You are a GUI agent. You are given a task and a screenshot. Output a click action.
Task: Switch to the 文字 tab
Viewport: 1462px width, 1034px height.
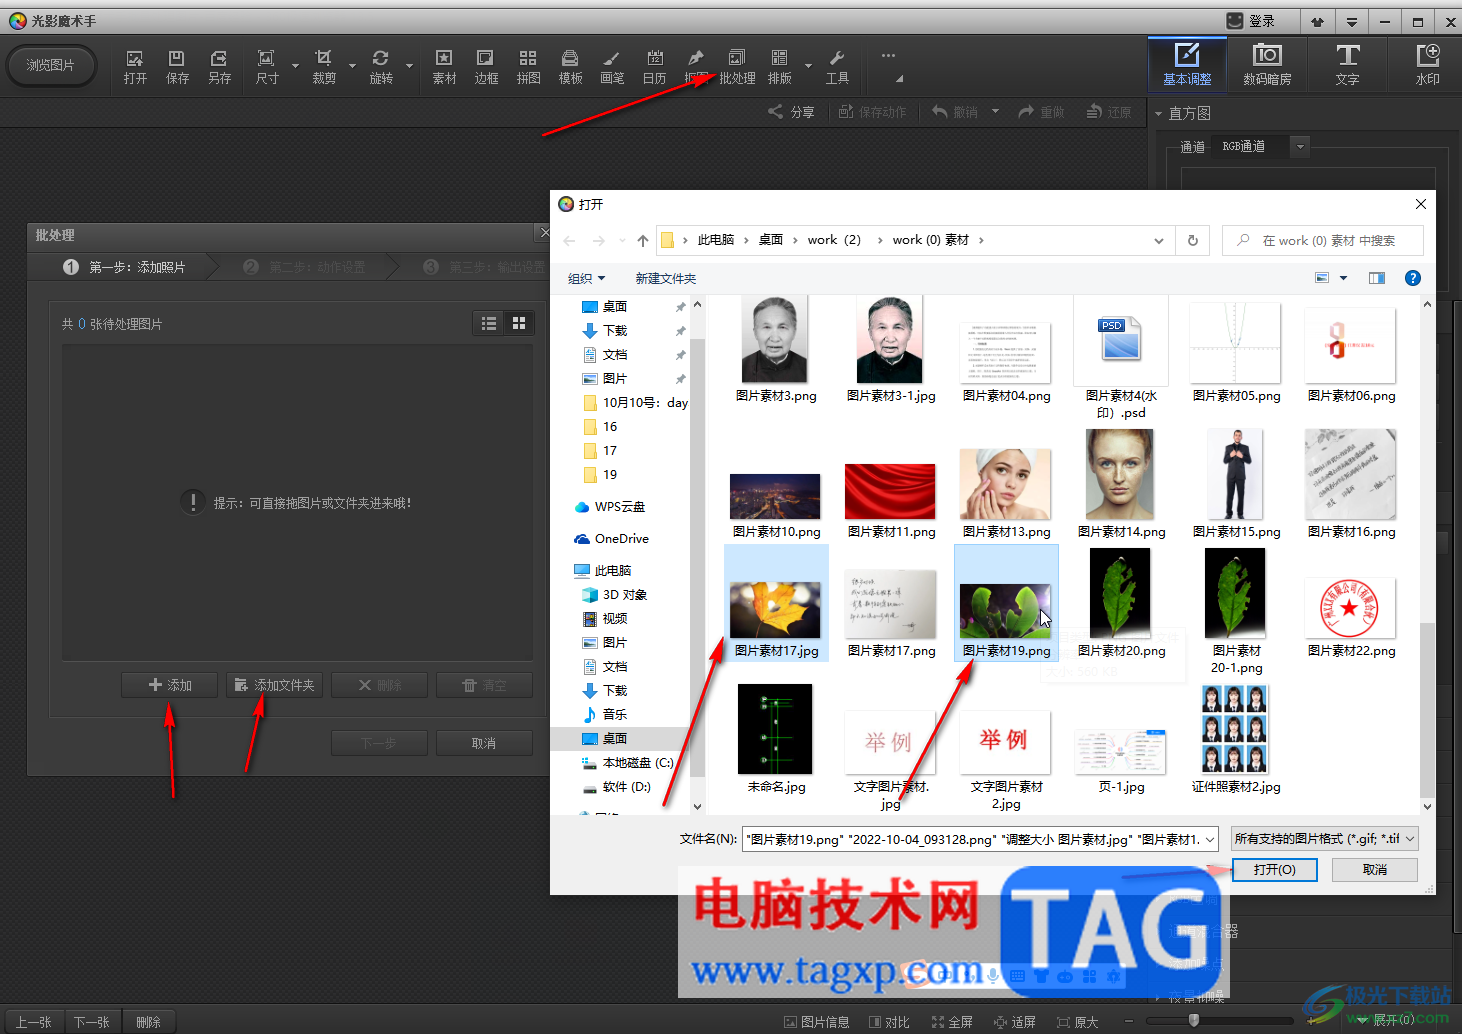tap(1347, 64)
